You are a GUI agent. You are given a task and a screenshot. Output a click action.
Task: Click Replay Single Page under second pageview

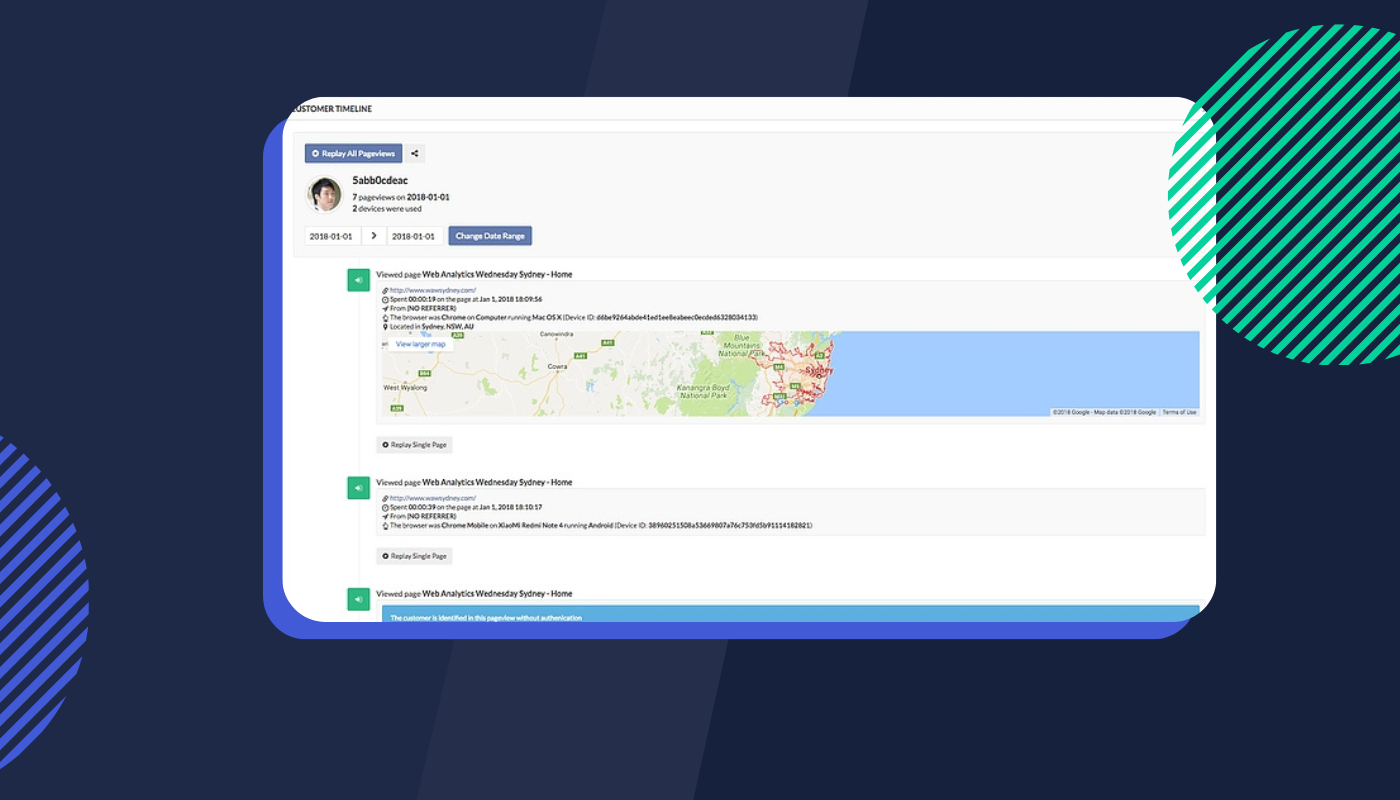tap(413, 556)
